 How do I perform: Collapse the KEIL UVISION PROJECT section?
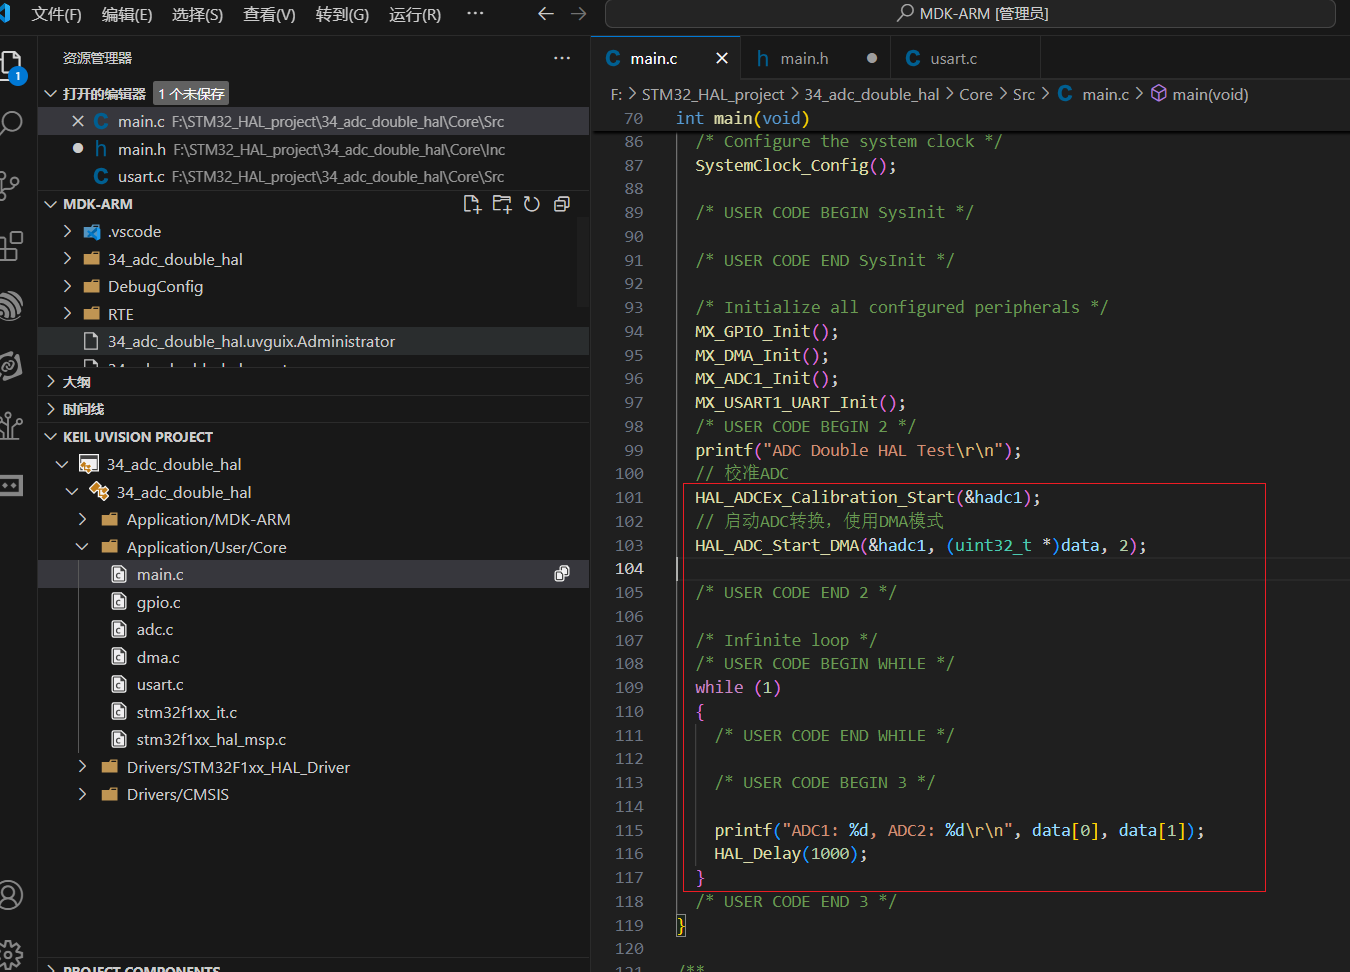(x=51, y=437)
